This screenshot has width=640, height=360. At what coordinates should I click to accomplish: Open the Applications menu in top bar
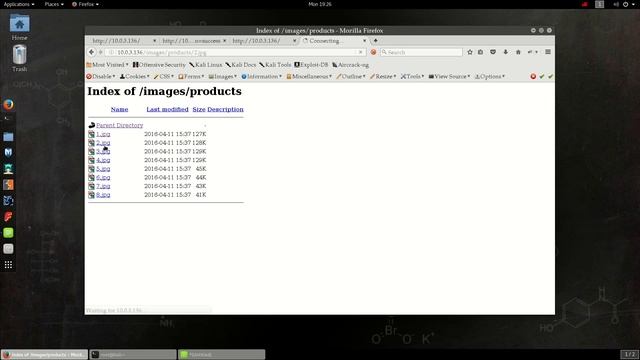pos(19,4)
